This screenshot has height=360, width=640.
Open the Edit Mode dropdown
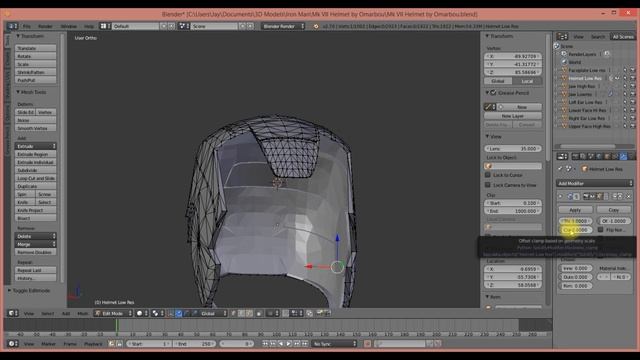point(113,313)
